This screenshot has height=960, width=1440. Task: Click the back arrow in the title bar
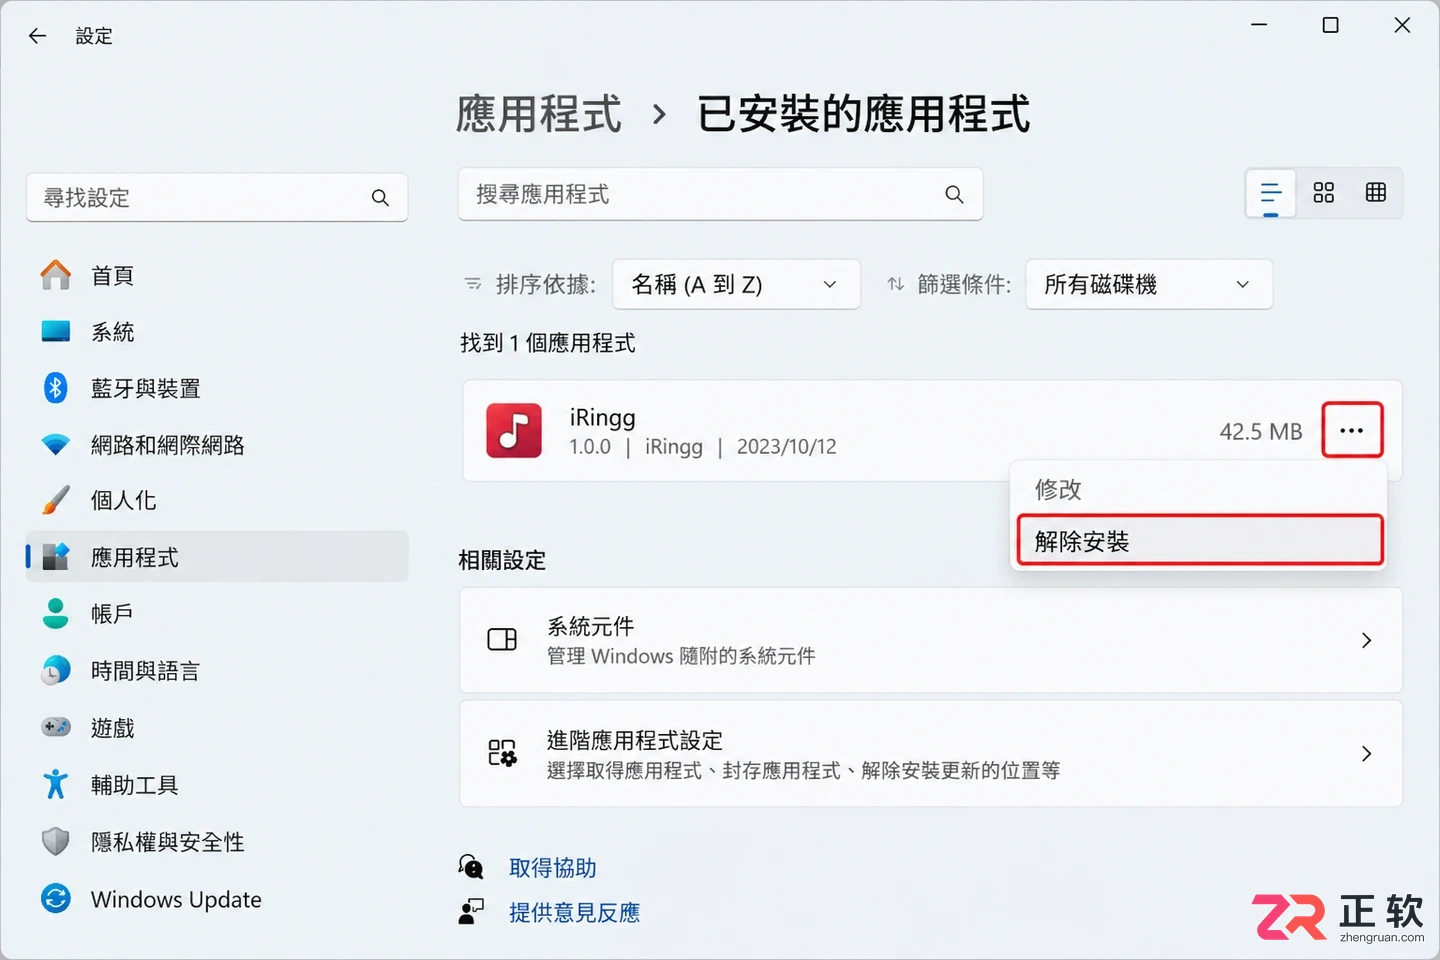[38, 36]
